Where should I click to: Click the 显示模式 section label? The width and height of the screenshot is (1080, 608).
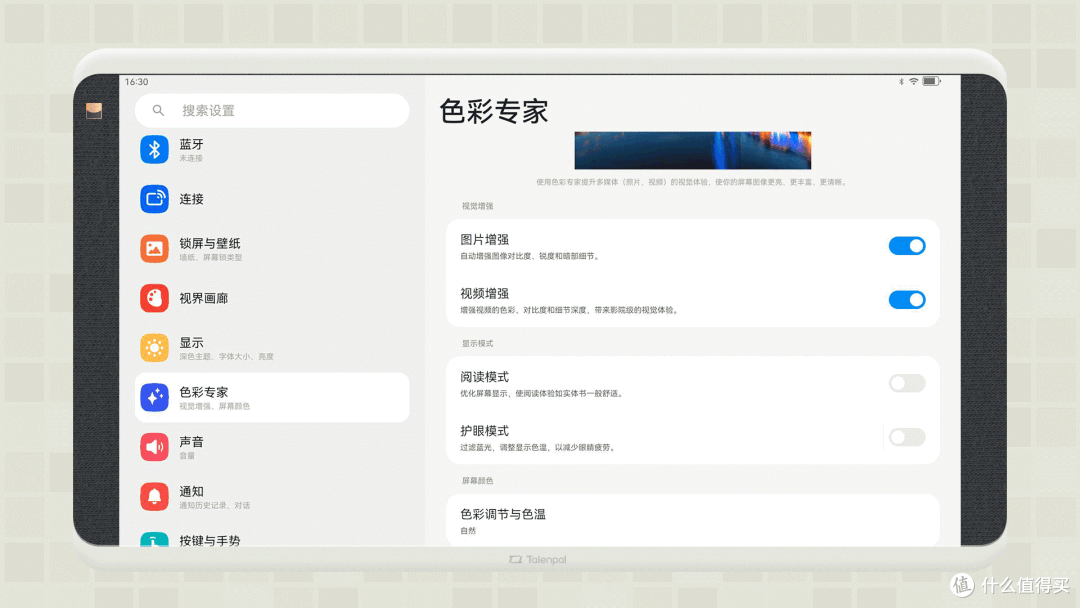pyautogui.click(x=477, y=344)
